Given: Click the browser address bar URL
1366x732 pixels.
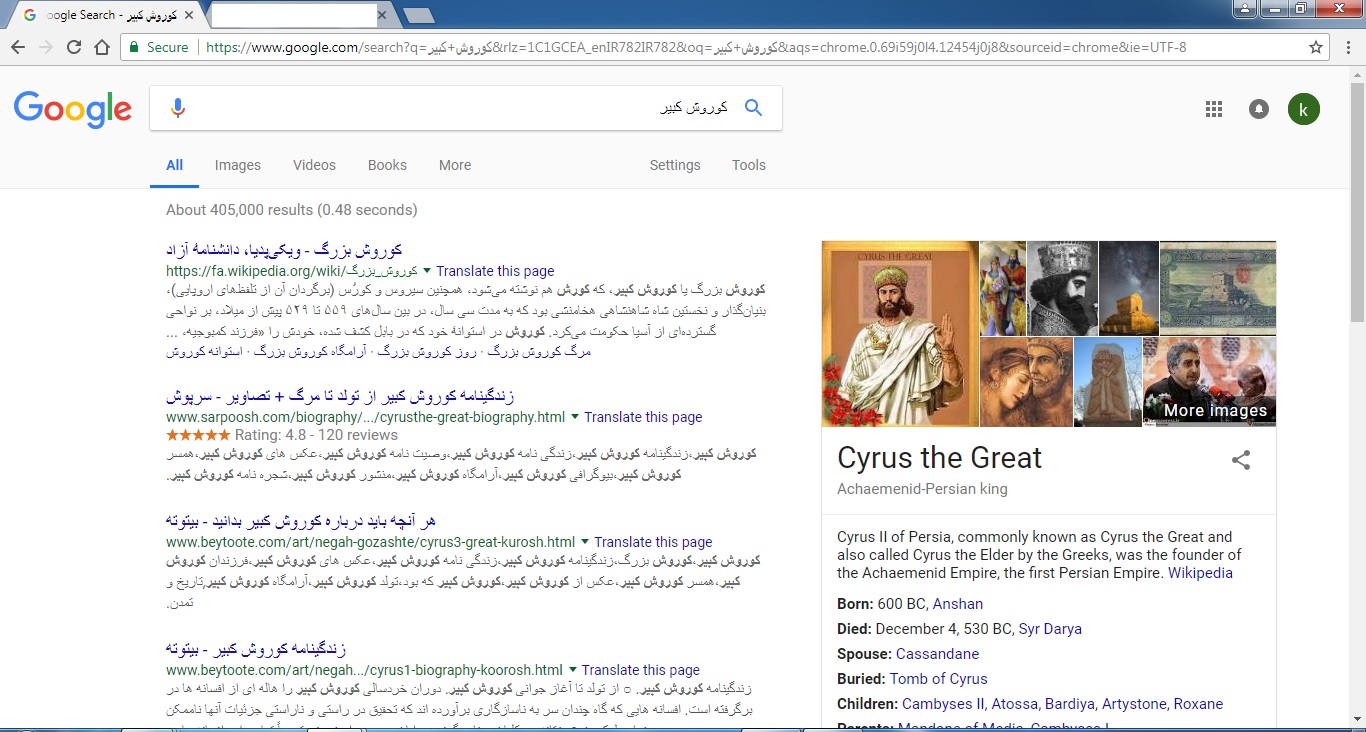Looking at the screenshot, I should 695,47.
